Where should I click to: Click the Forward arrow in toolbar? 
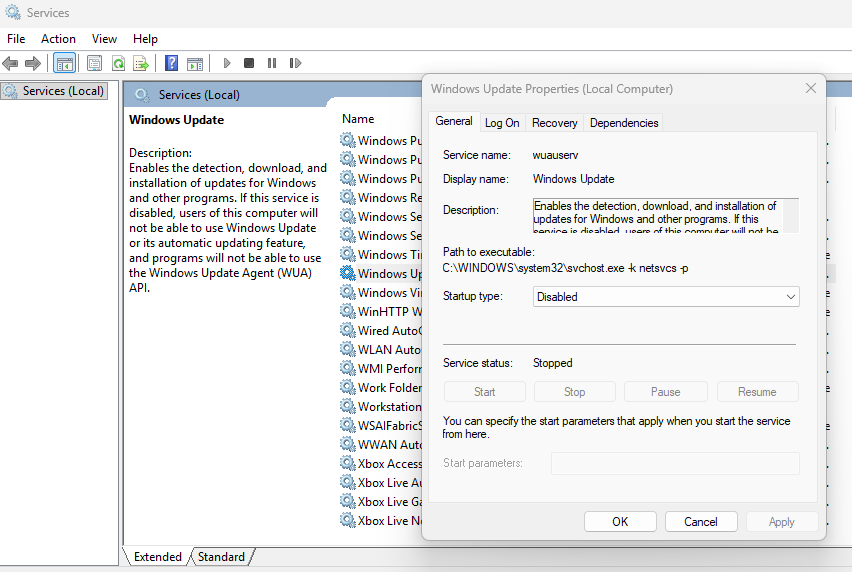pos(33,63)
